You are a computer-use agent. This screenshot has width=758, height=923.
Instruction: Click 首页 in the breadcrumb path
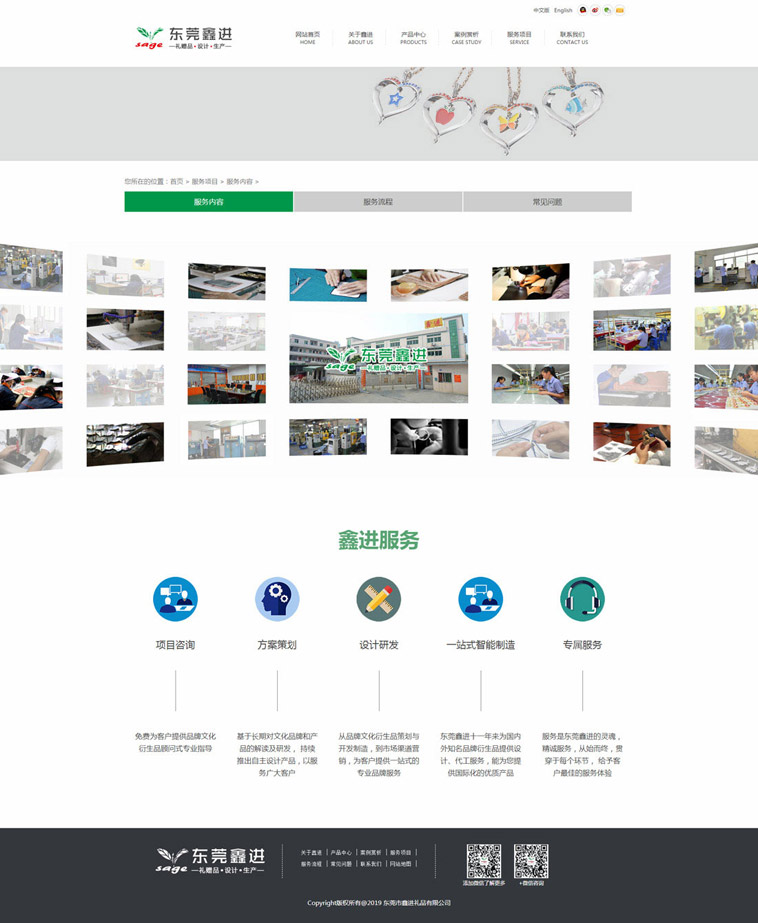click(177, 182)
